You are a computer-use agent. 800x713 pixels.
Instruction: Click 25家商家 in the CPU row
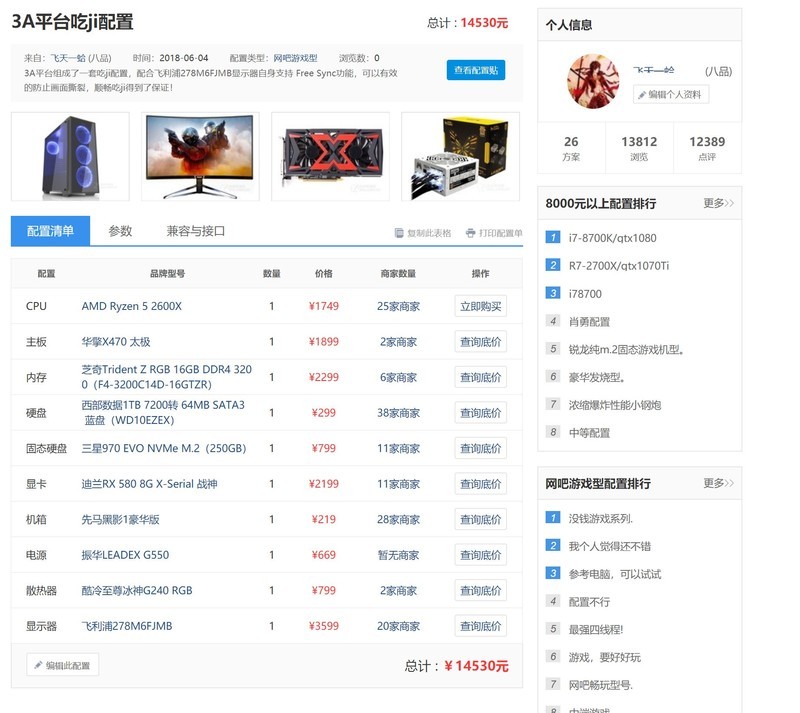point(398,306)
